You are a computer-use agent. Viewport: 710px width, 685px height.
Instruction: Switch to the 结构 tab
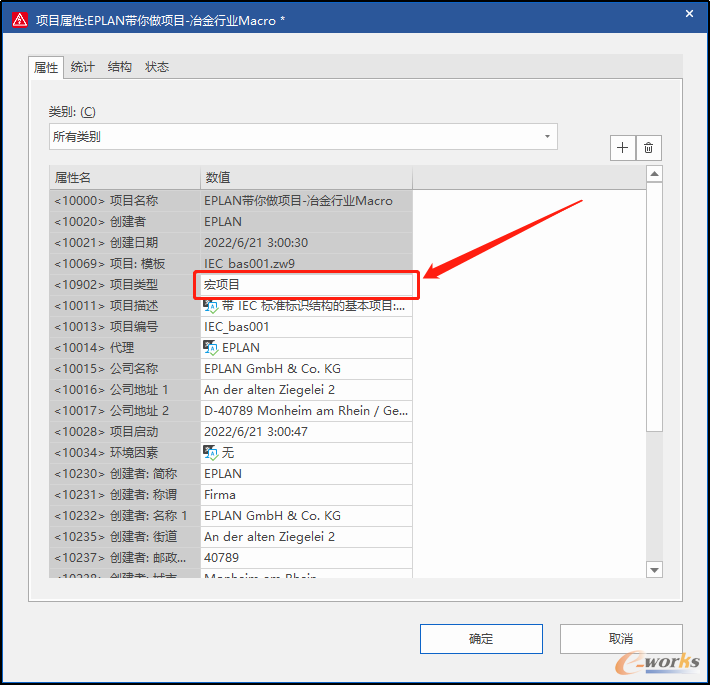[x=120, y=67]
